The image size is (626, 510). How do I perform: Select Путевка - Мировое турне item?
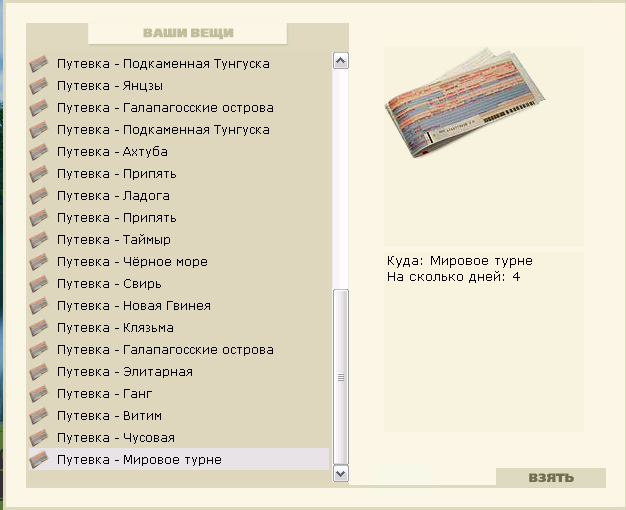click(x=179, y=459)
